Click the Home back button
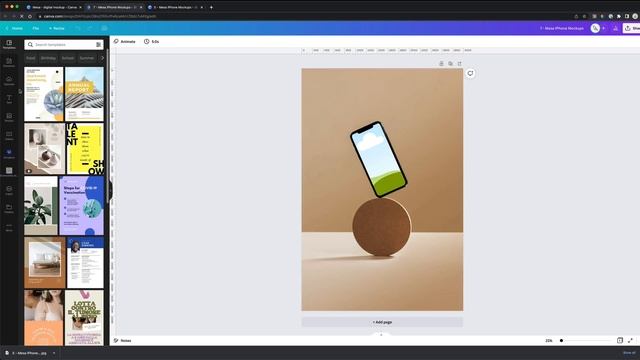 (x=14, y=28)
